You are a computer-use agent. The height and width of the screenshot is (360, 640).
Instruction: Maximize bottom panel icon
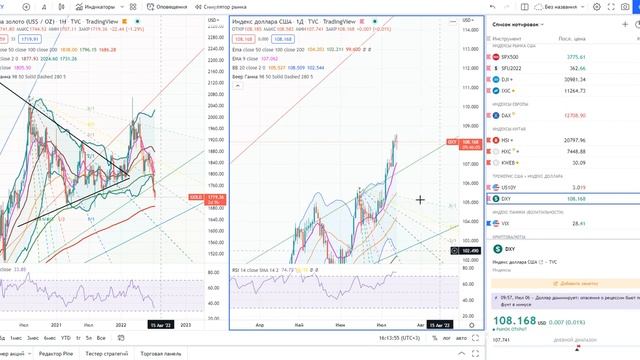[475, 353]
